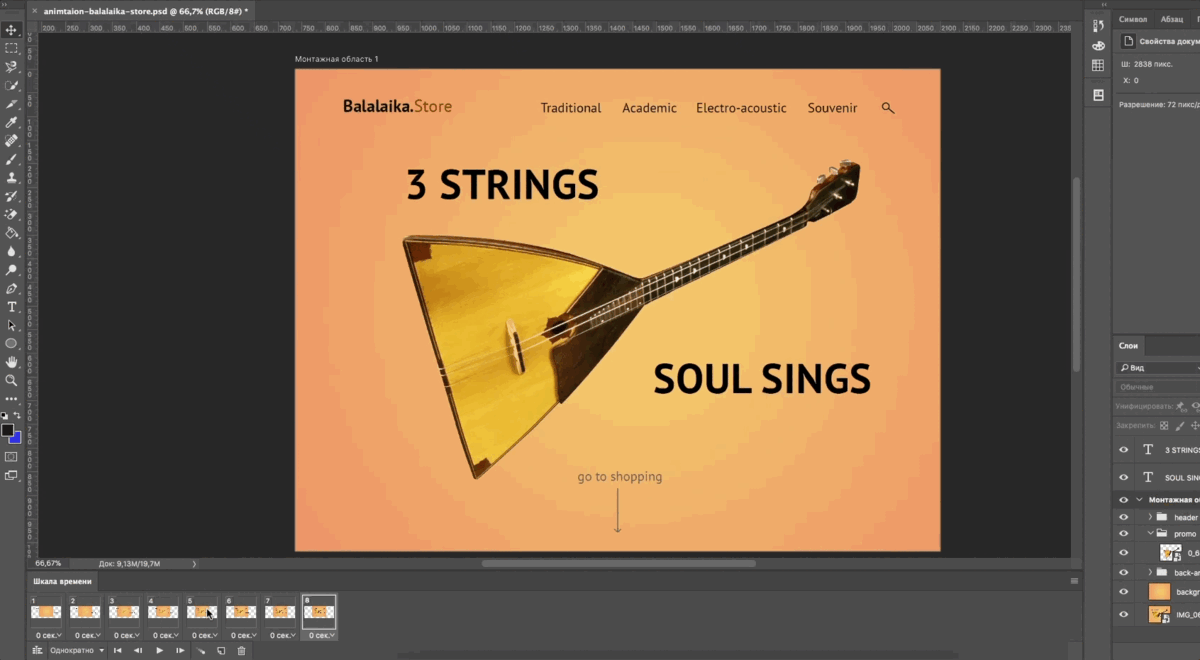1200x660 pixels.
Task: Collapse the promo layer group
Action: (1150, 534)
